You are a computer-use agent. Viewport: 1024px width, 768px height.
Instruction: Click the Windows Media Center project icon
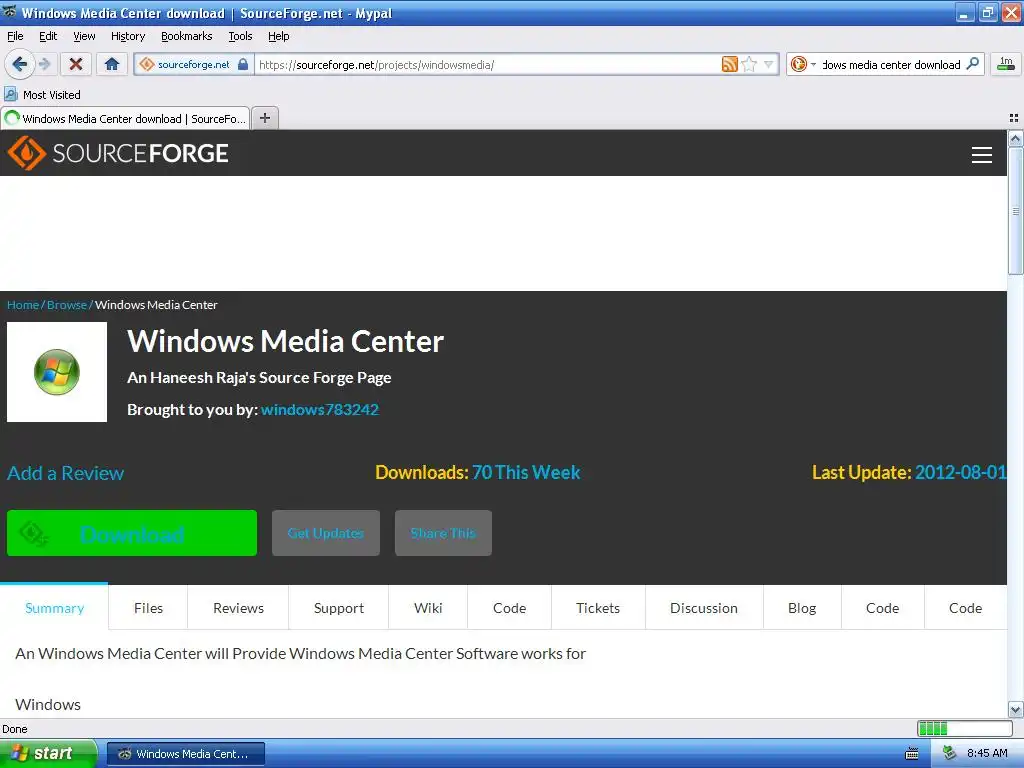pos(57,372)
